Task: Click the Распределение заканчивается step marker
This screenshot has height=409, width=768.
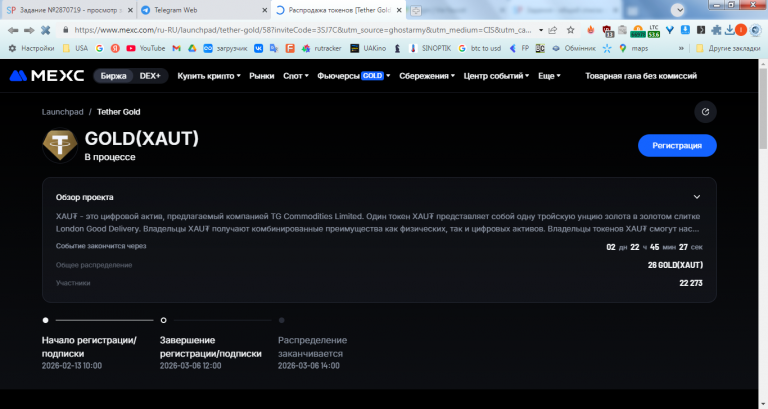Action: click(282, 320)
